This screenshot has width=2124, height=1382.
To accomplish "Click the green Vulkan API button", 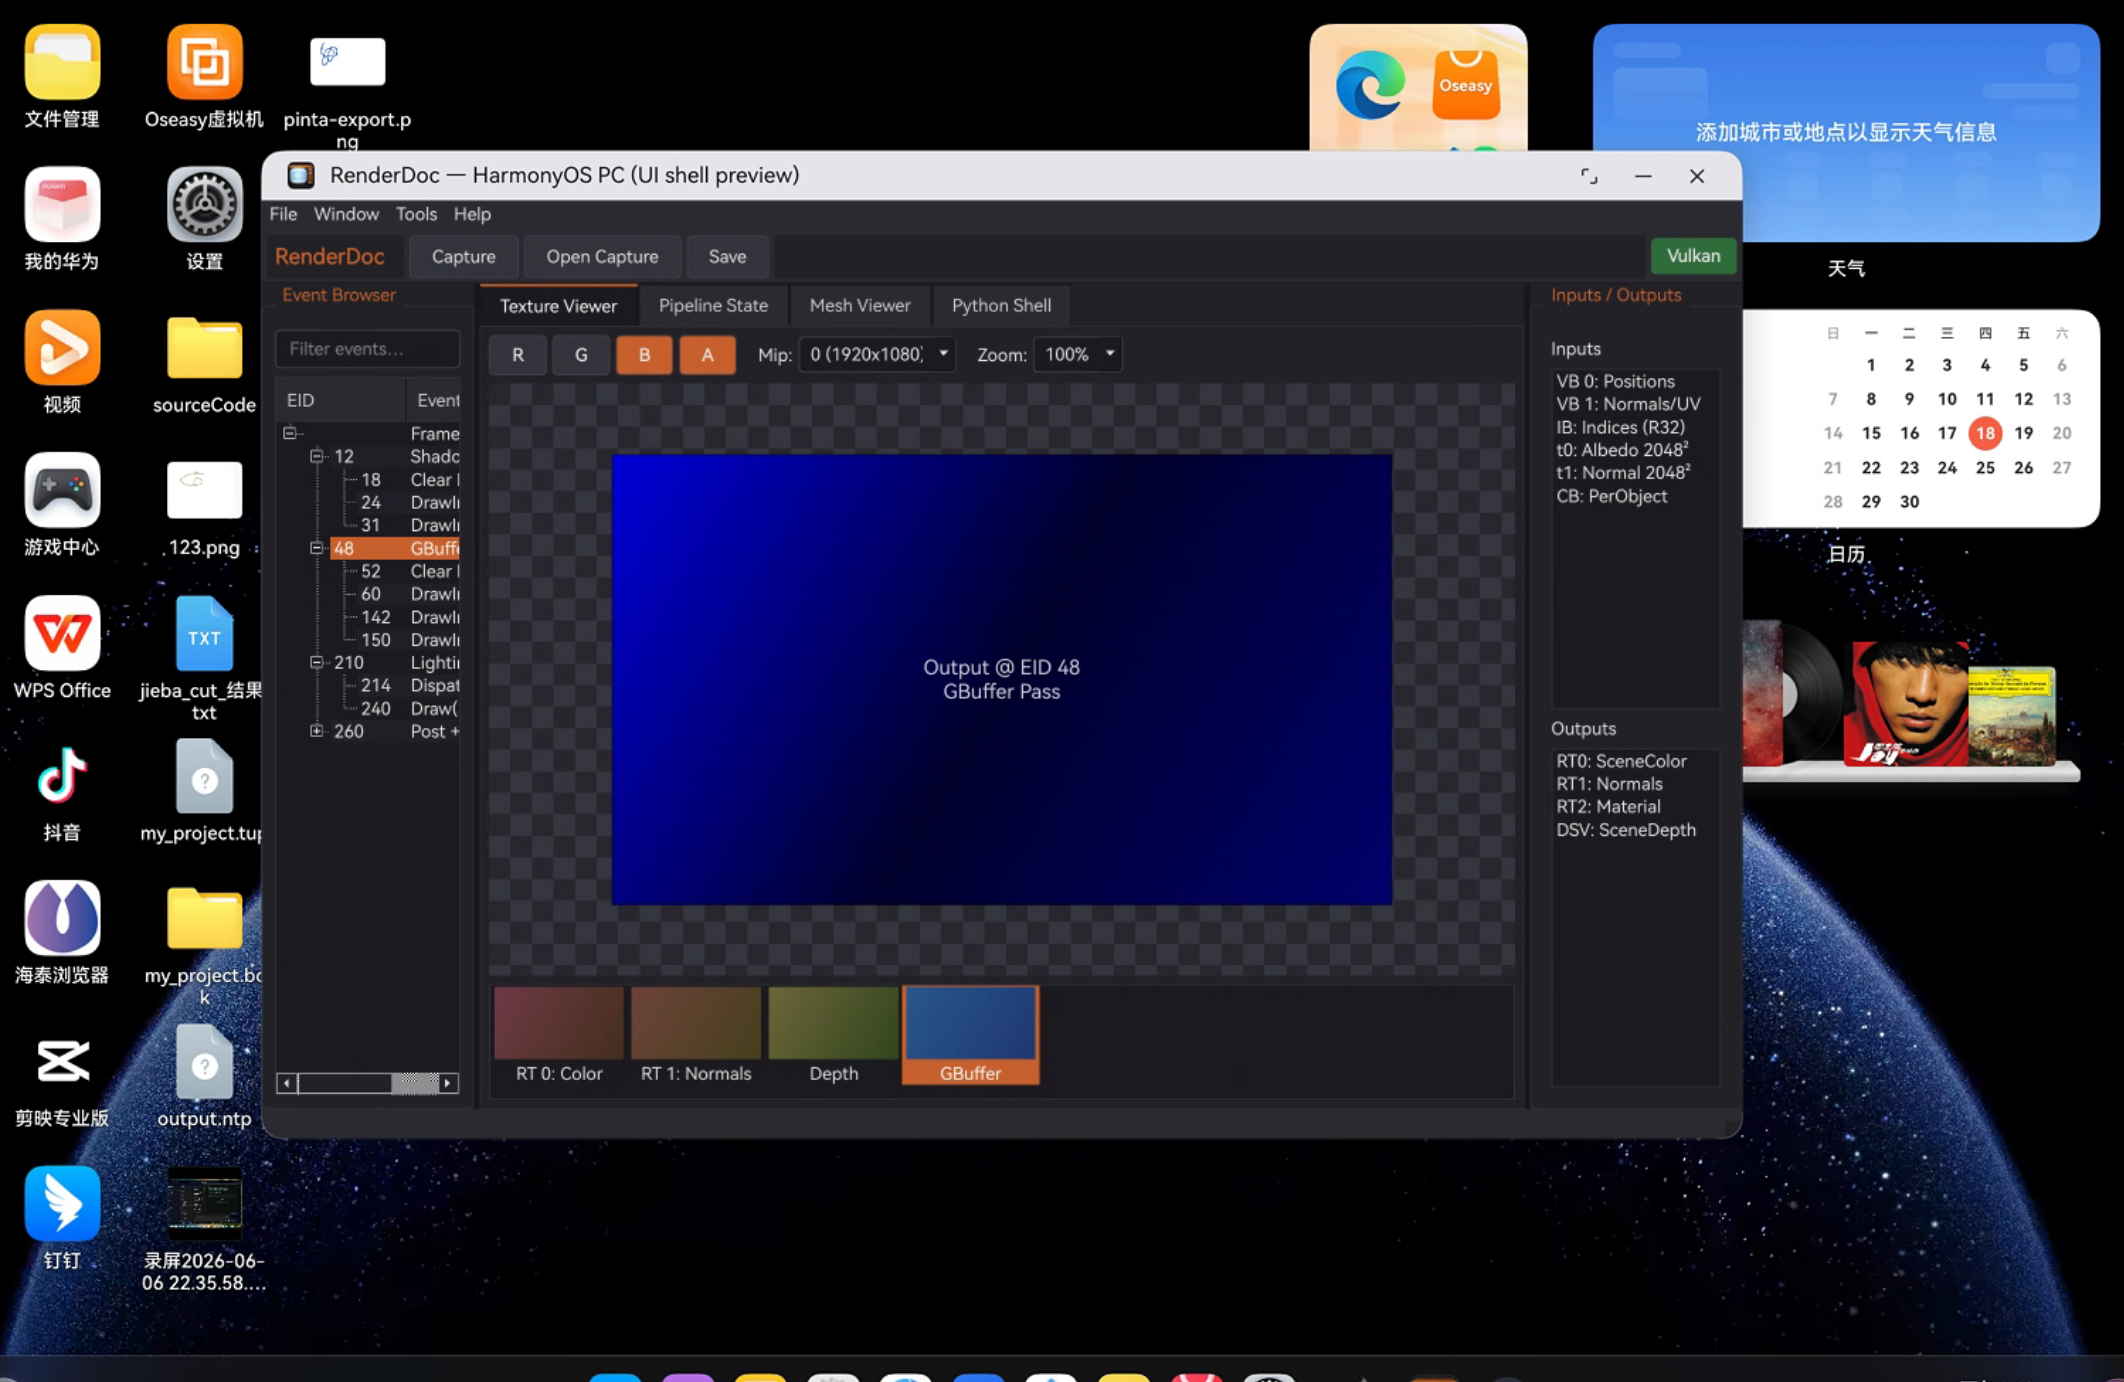I will click(x=1693, y=256).
